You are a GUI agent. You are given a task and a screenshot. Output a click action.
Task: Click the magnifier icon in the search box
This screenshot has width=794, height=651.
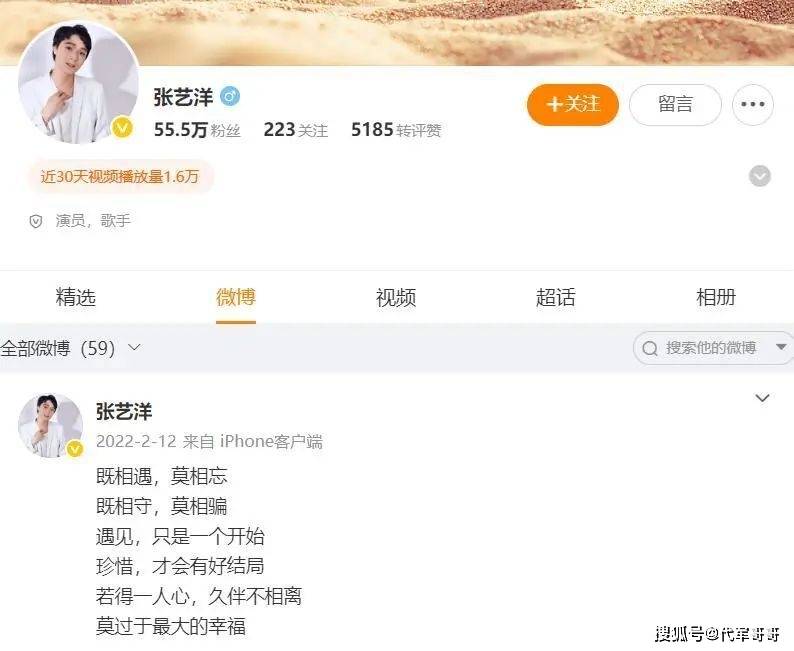click(x=650, y=348)
